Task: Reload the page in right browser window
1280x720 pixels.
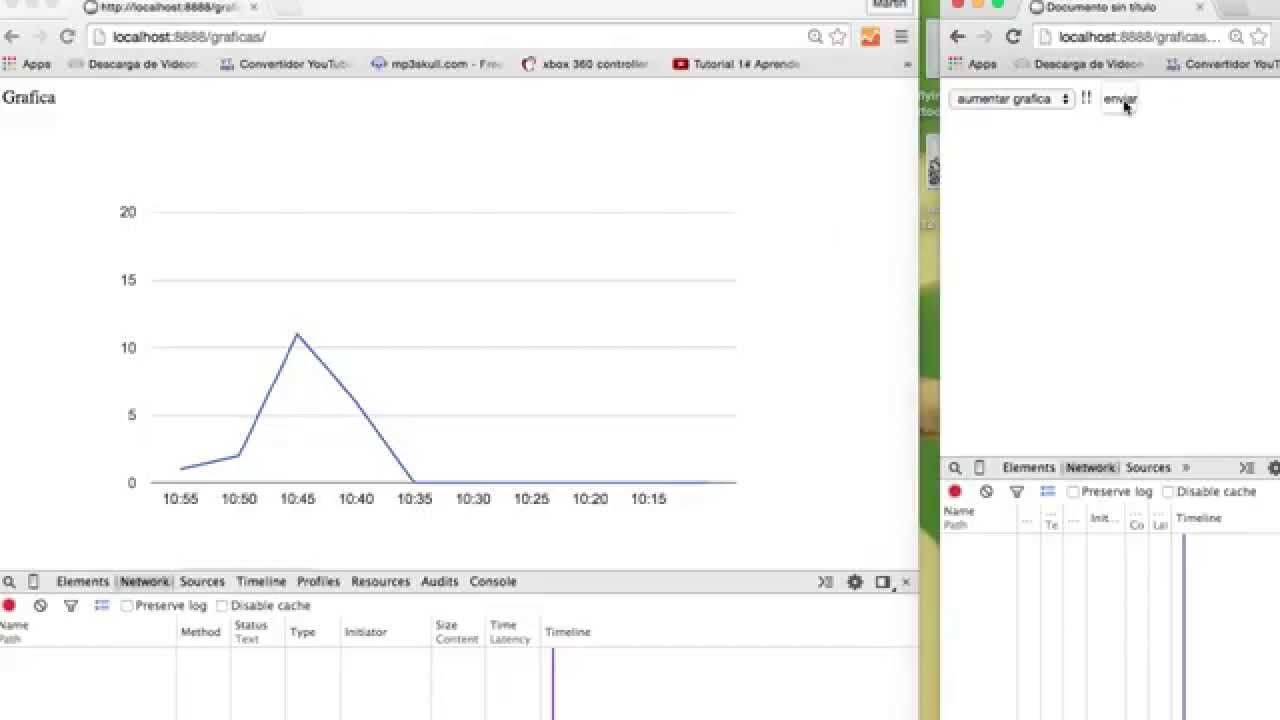Action: tap(1013, 37)
